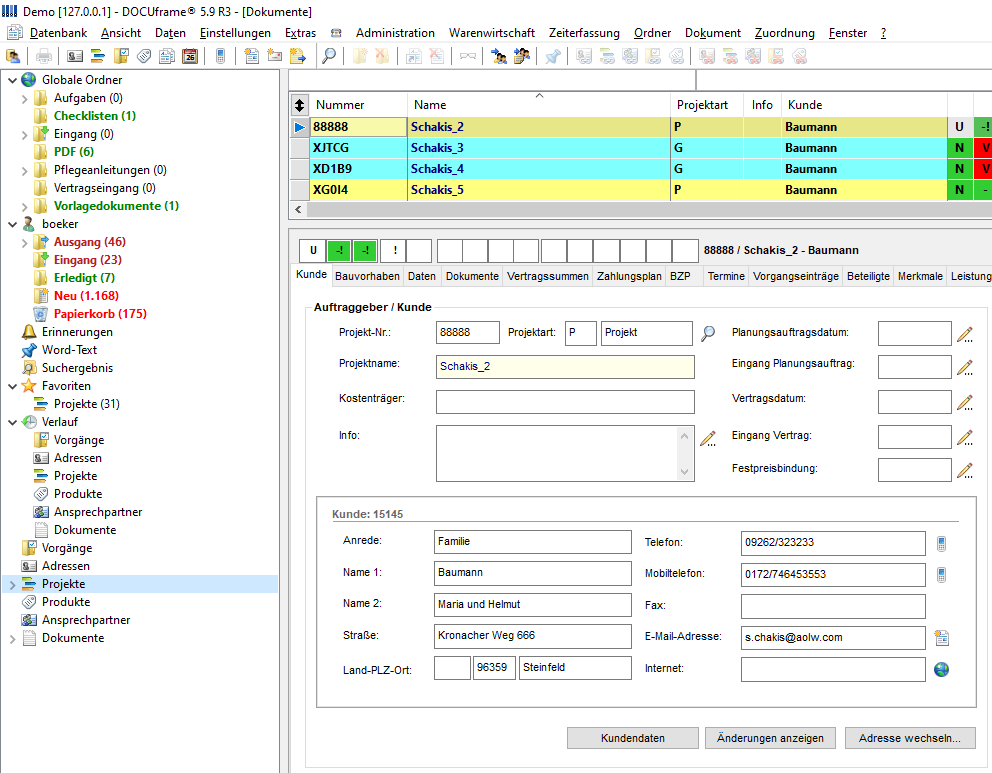Click the projects bars toolbar icon
Image resolution: width=992 pixels, height=773 pixels.
pyautogui.click(x=98, y=56)
